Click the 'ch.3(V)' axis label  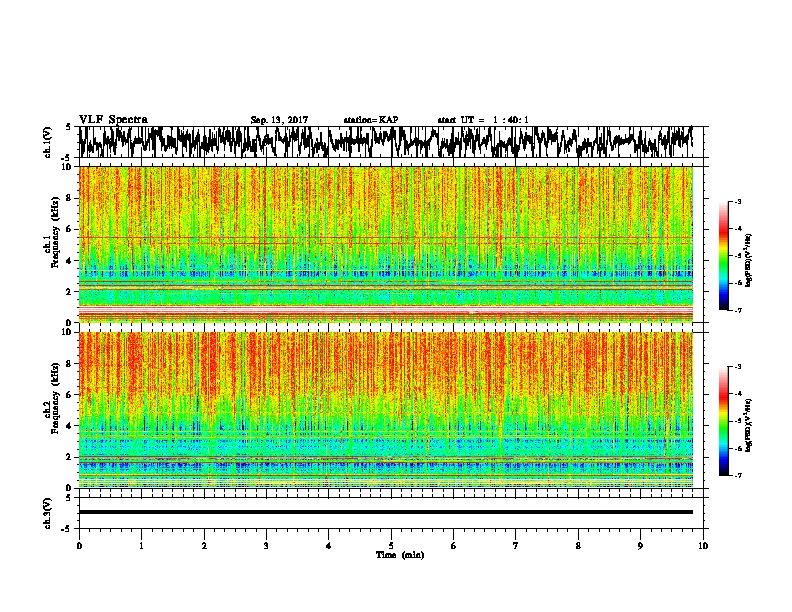point(48,513)
